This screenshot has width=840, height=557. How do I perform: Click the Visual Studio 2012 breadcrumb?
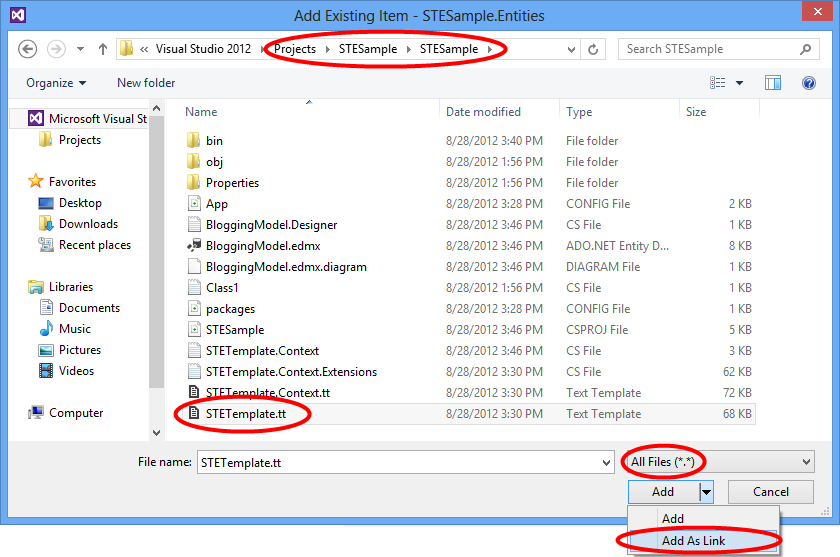203,49
